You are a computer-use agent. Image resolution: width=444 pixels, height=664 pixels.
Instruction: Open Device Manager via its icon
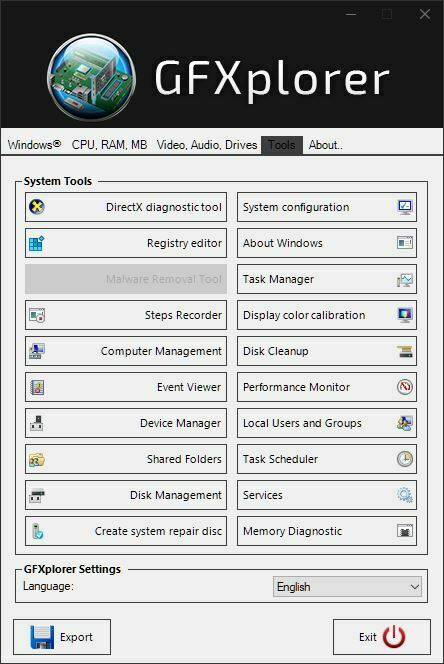[x=37, y=423]
